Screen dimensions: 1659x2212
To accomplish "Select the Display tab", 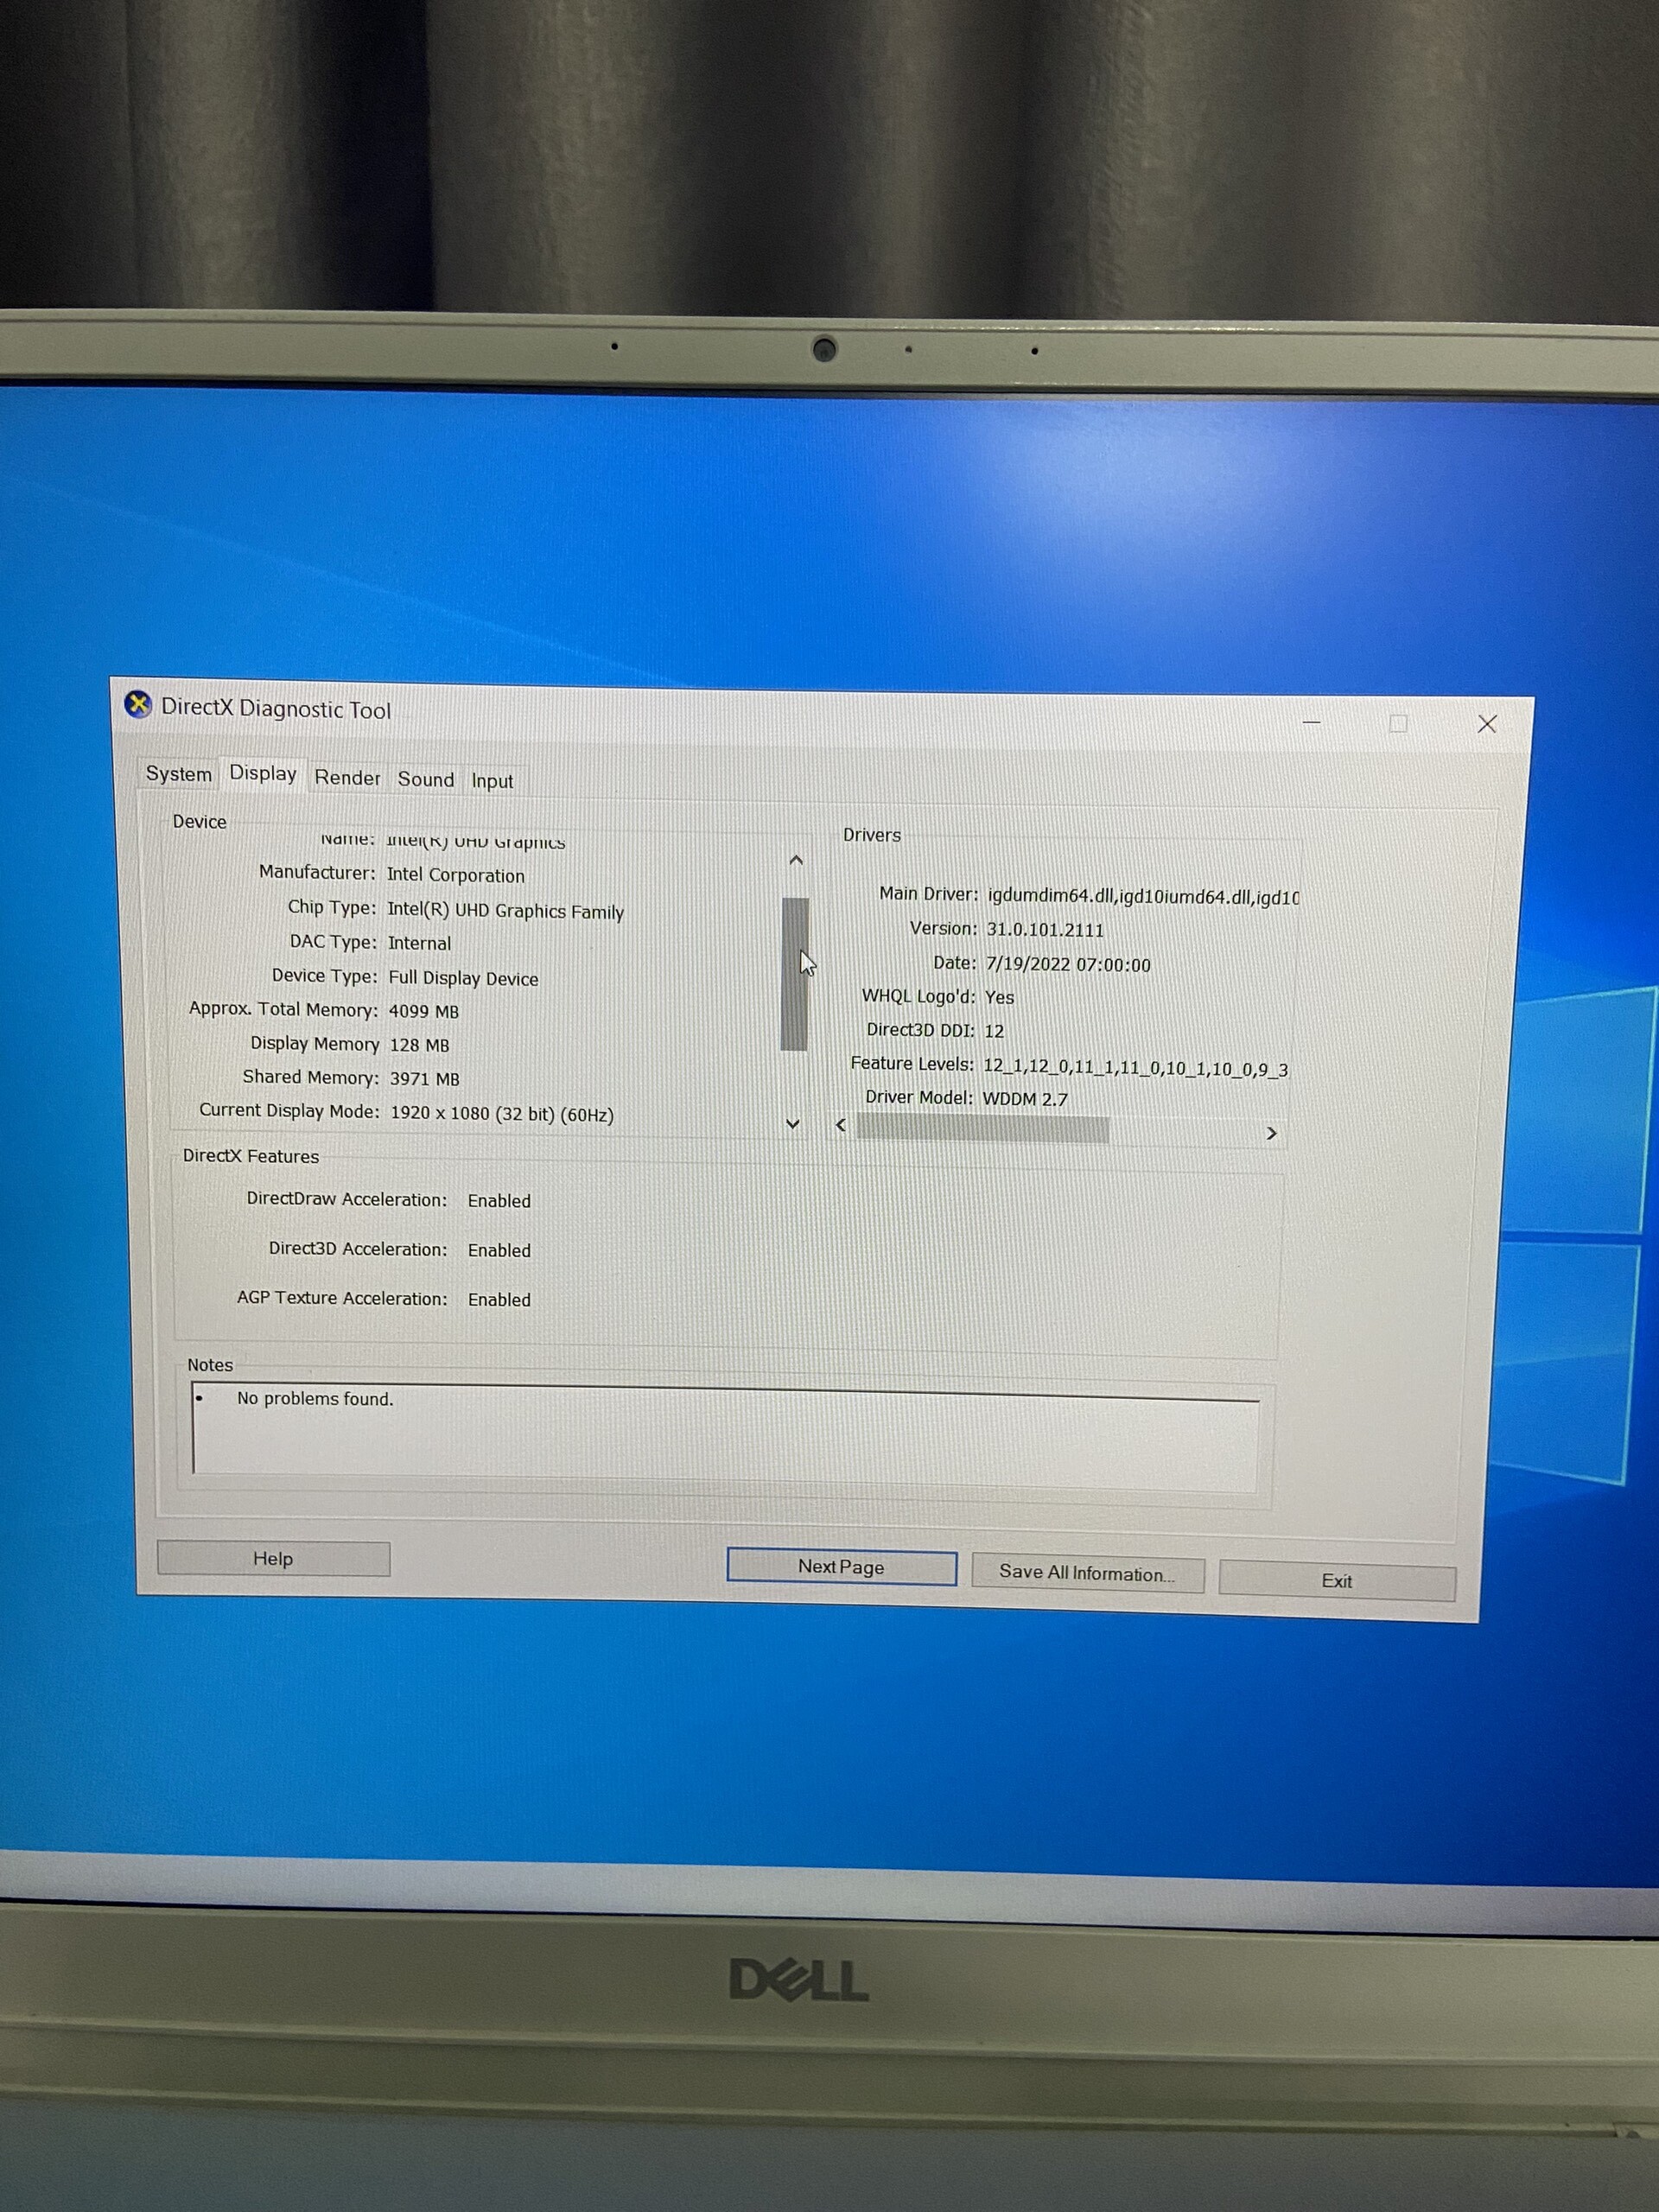I will coord(263,774).
